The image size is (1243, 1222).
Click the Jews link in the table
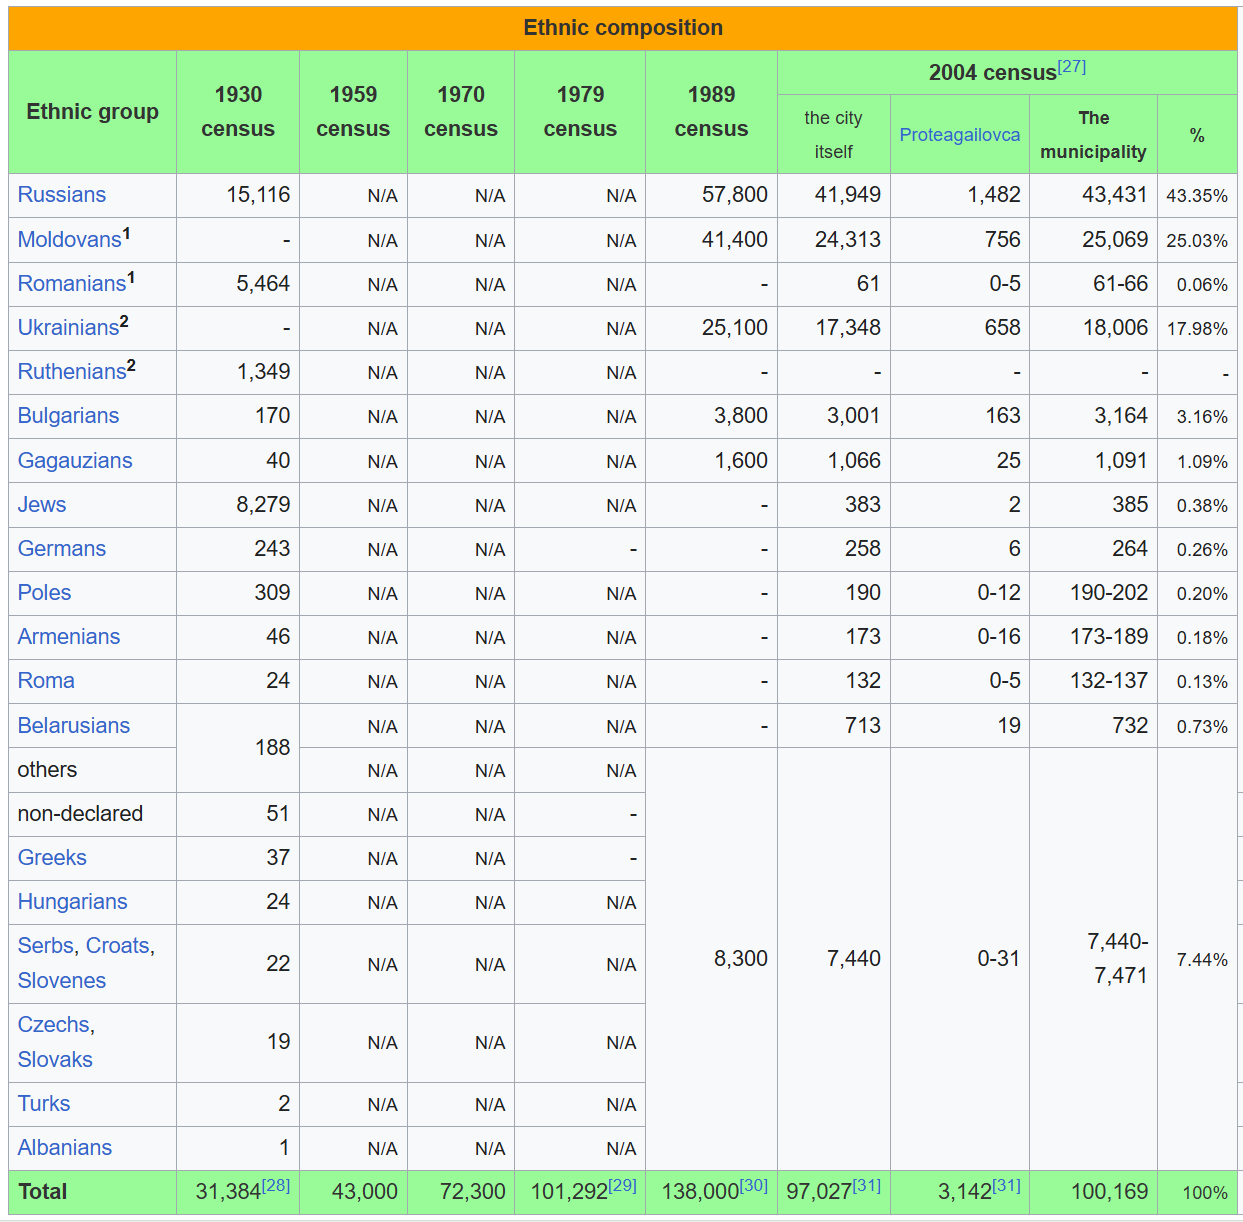[42, 505]
